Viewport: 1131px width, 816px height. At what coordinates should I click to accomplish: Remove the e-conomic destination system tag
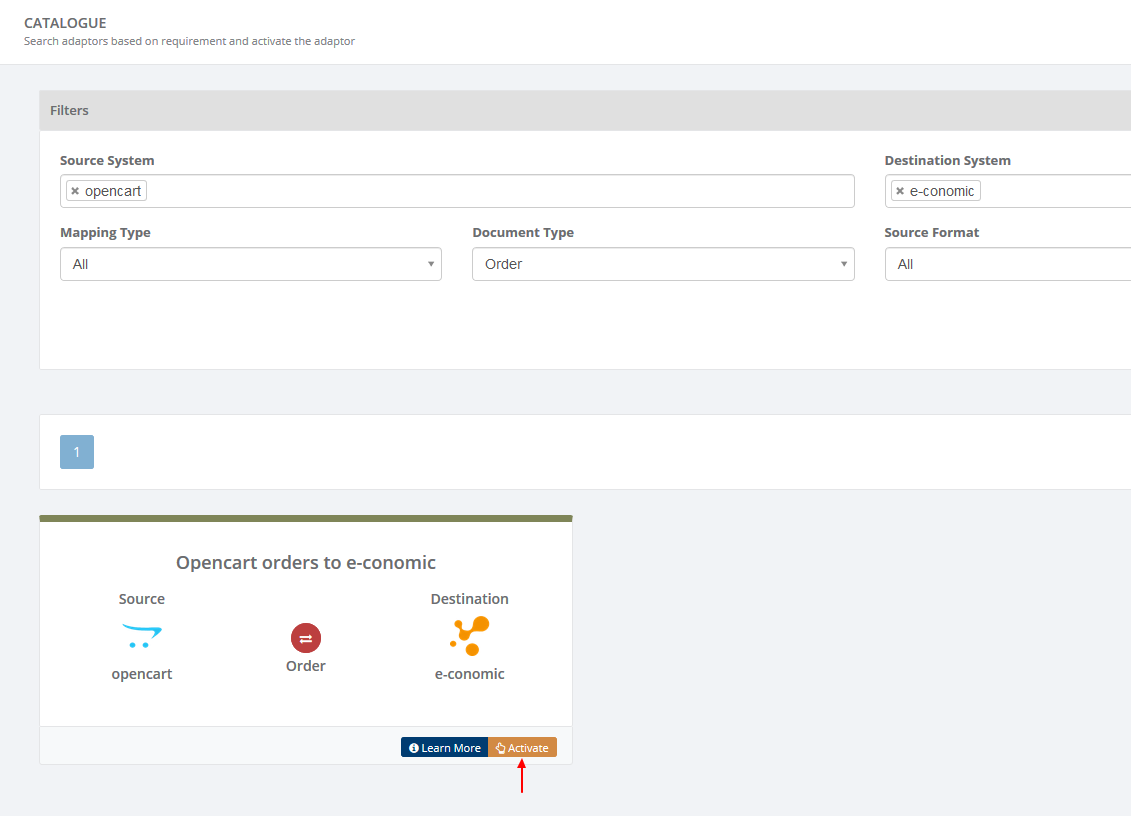[900, 191]
